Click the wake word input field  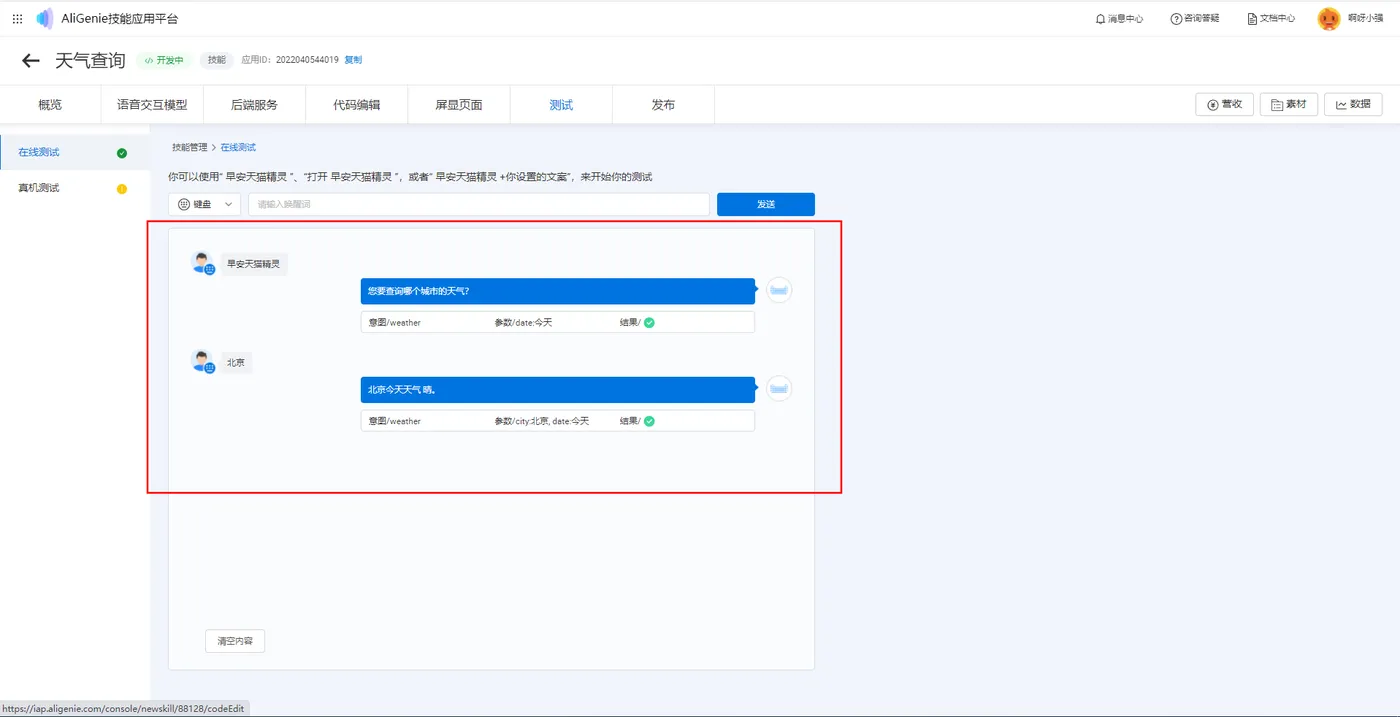coord(479,204)
